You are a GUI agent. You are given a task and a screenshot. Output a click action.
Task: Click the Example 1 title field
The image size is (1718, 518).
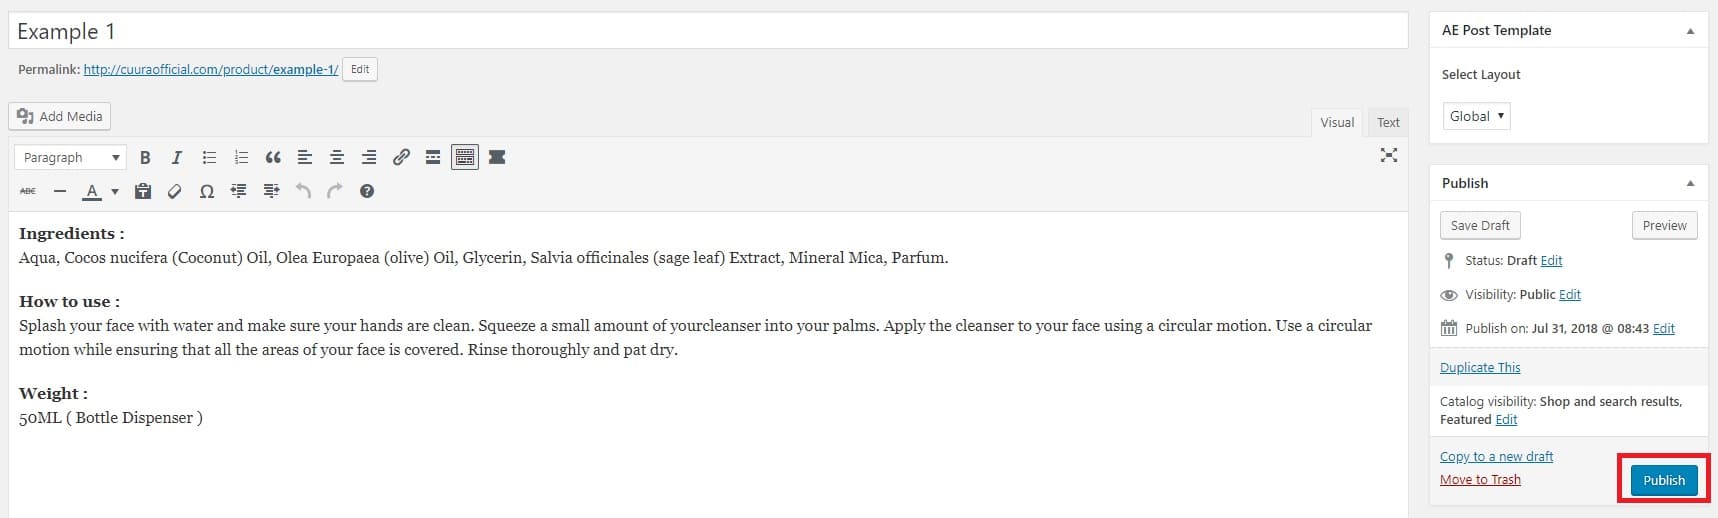[708, 31]
